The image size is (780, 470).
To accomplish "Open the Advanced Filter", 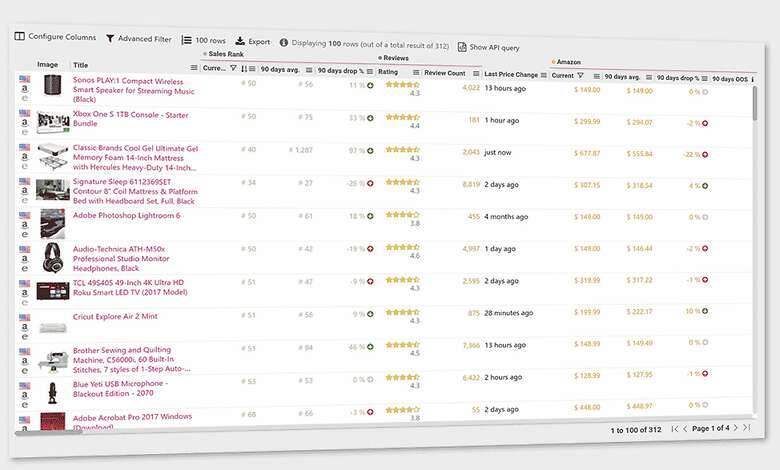I will pyautogui.click(x=138, y=39).
